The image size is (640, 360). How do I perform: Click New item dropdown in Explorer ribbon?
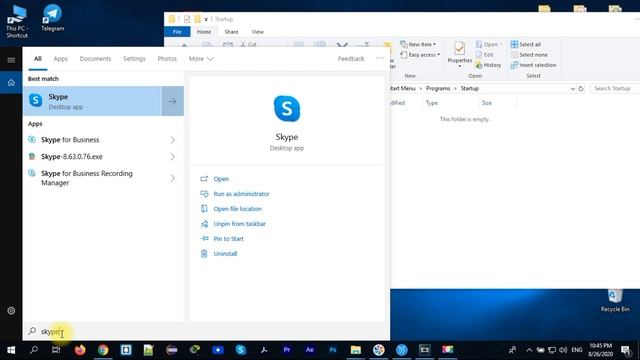[x=418, y=44]
